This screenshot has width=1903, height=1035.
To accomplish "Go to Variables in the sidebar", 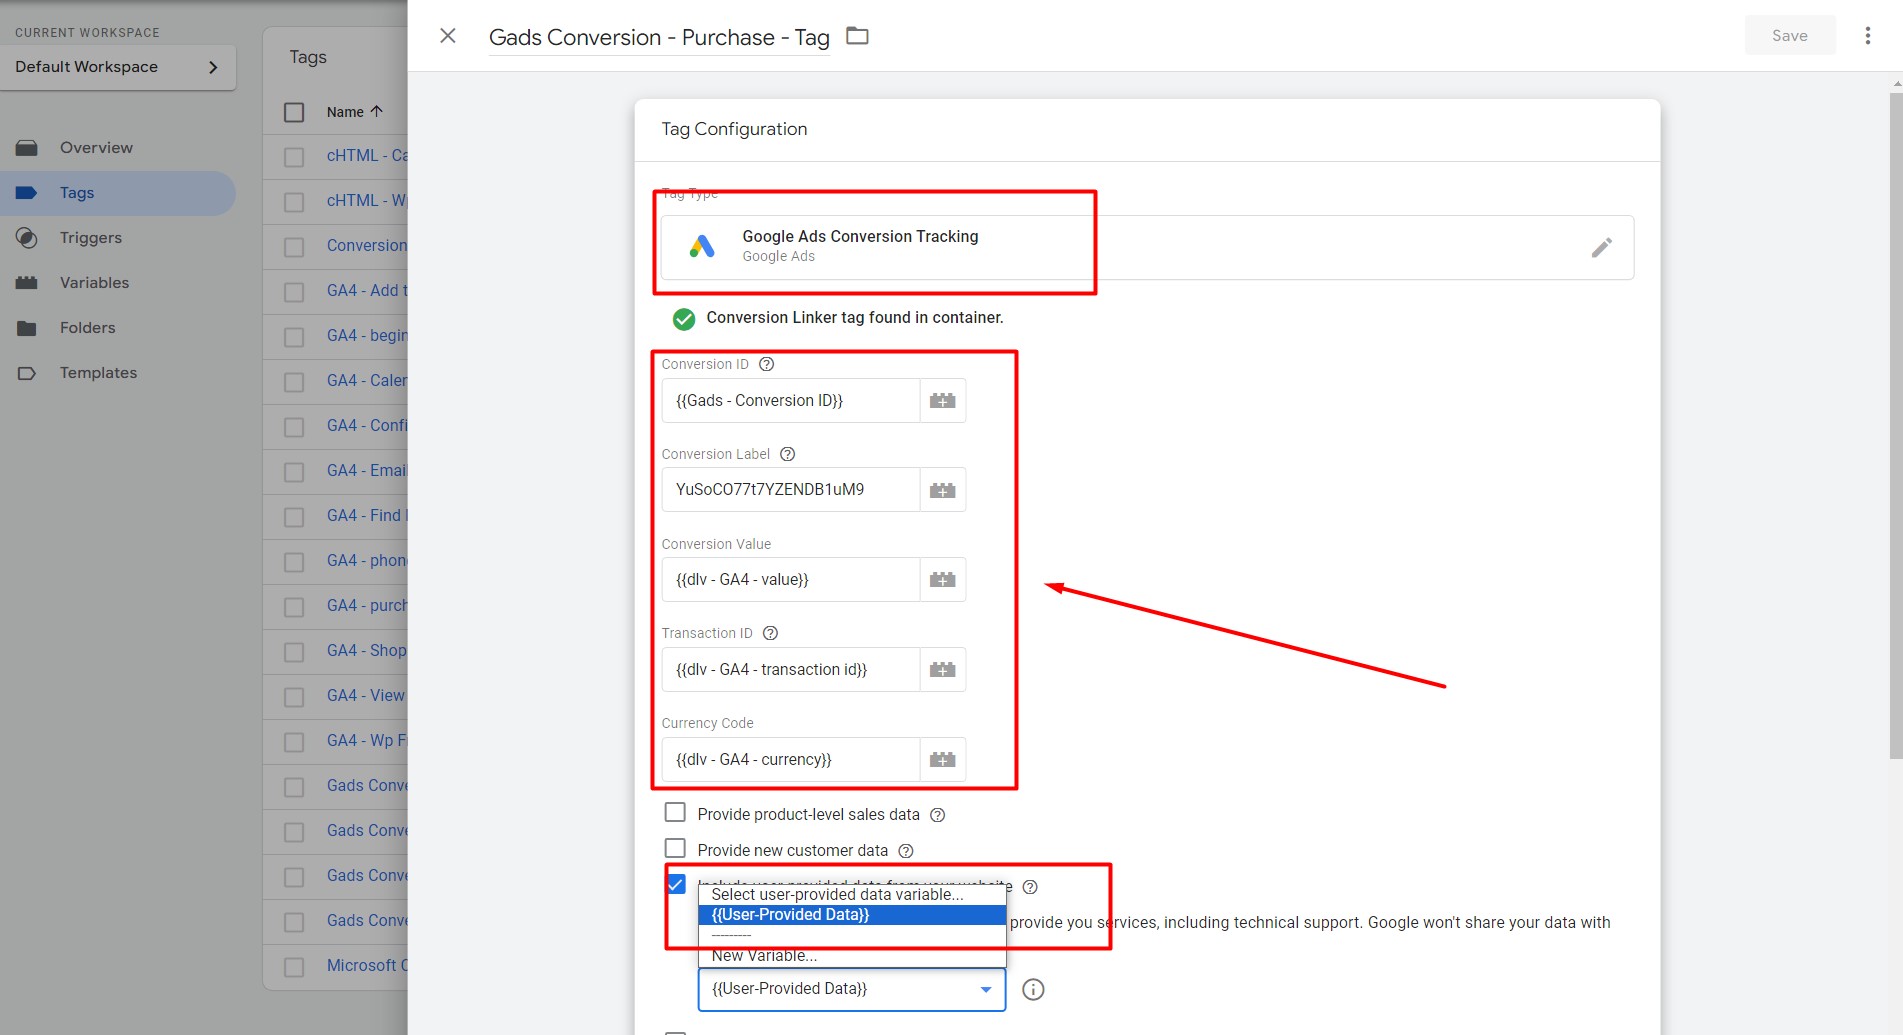I will (x=94, y=283).
